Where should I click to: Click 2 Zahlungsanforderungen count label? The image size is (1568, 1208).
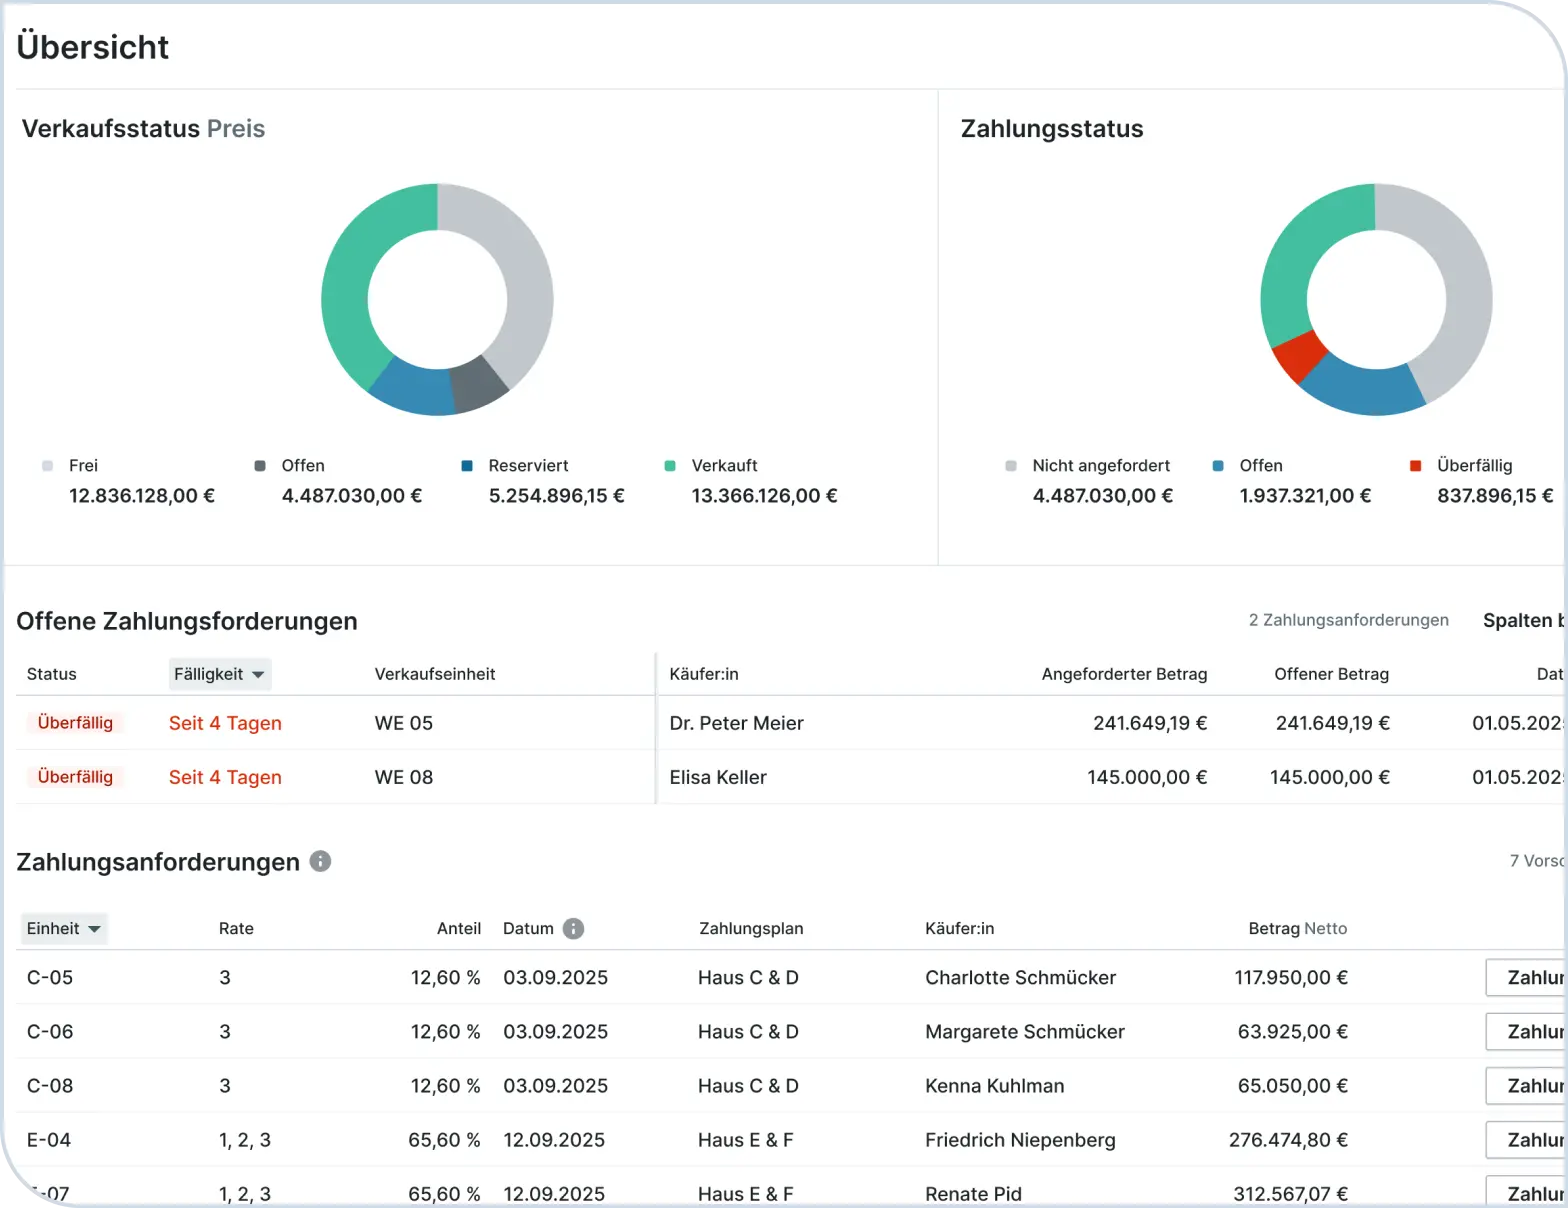tap(1348, 620)
